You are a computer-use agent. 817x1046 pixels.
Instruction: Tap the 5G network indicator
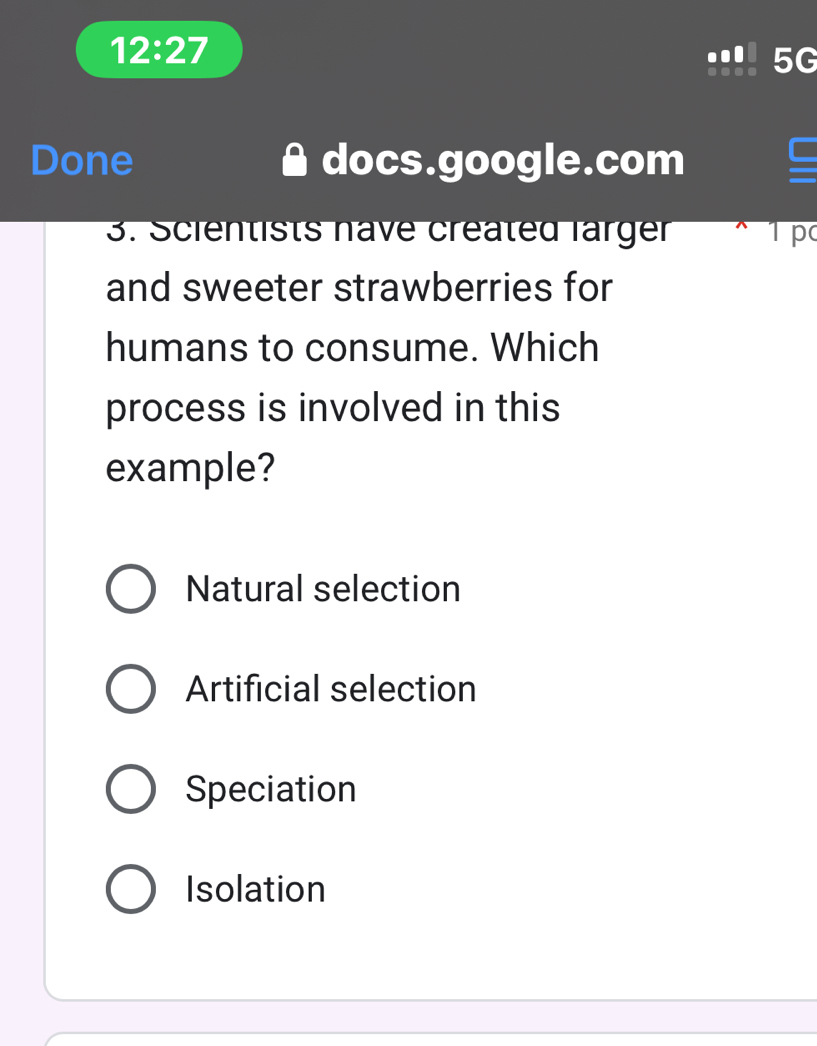click(795, 59)
